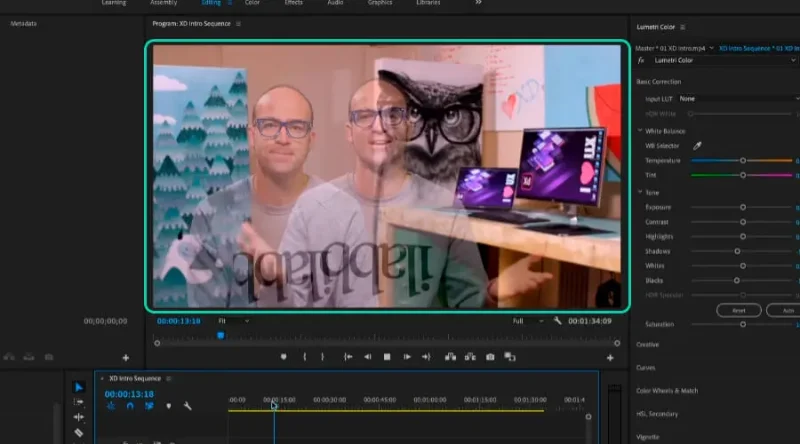Click the Exposure slider handle
The height and width of the screenshot is (444, 800).
(743, 208)
